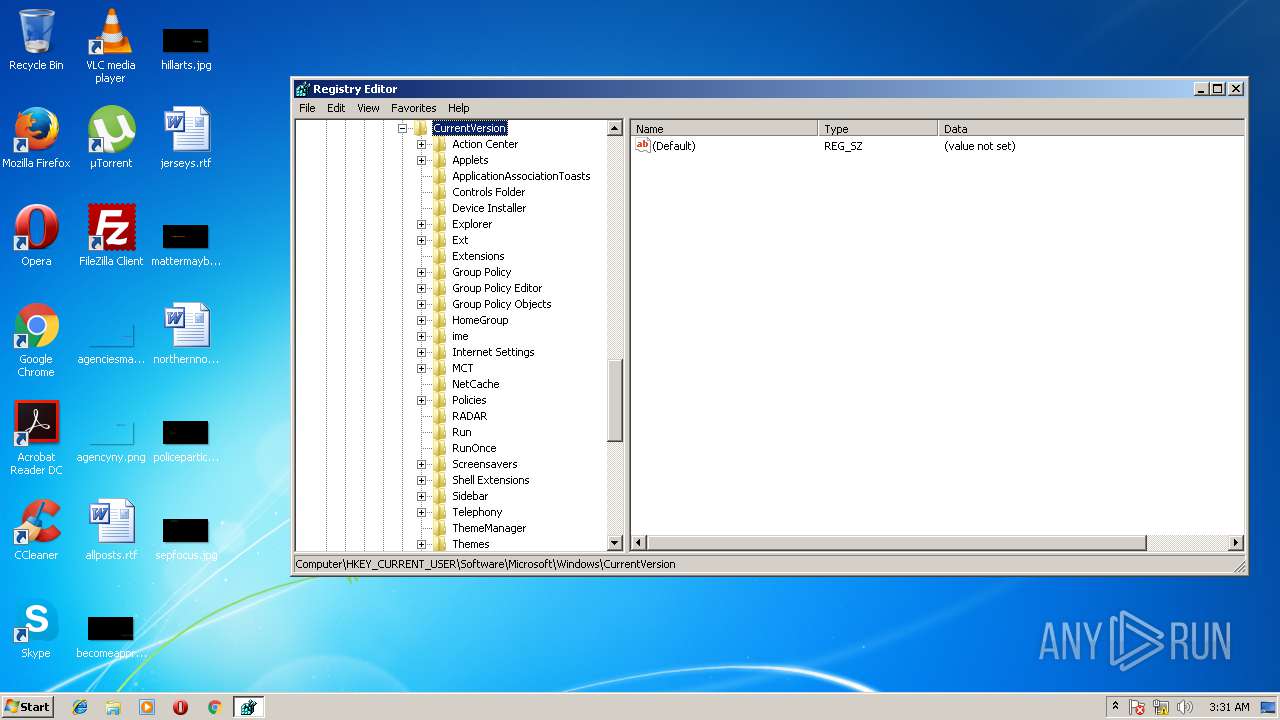Show hidden system tray icons
The height and width of the screenshot is (720, 1280).
tap(1115, 707)
